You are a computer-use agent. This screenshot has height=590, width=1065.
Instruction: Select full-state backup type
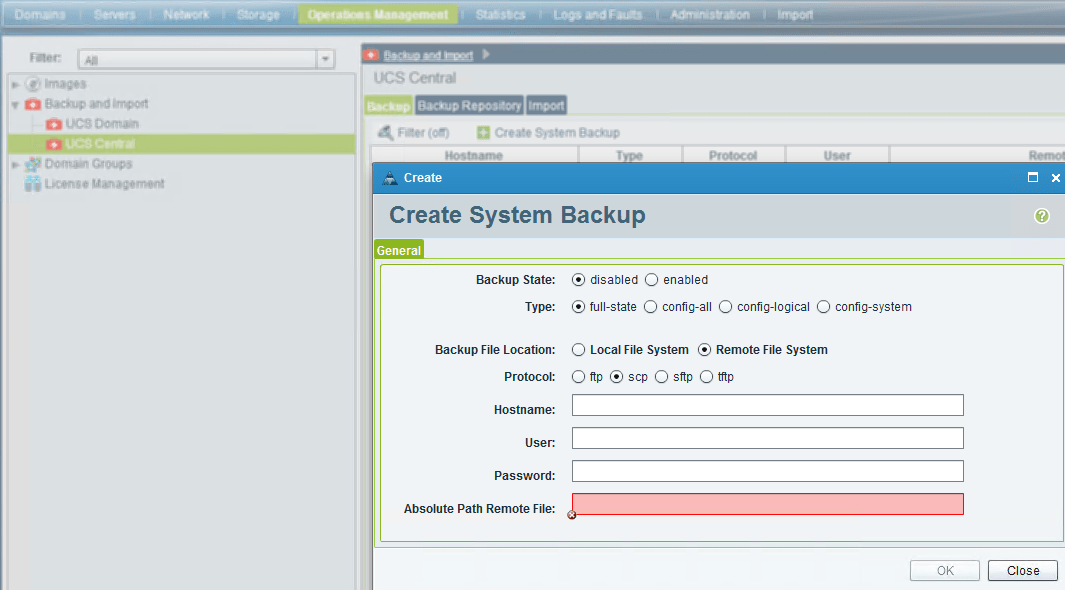point(578,307)
